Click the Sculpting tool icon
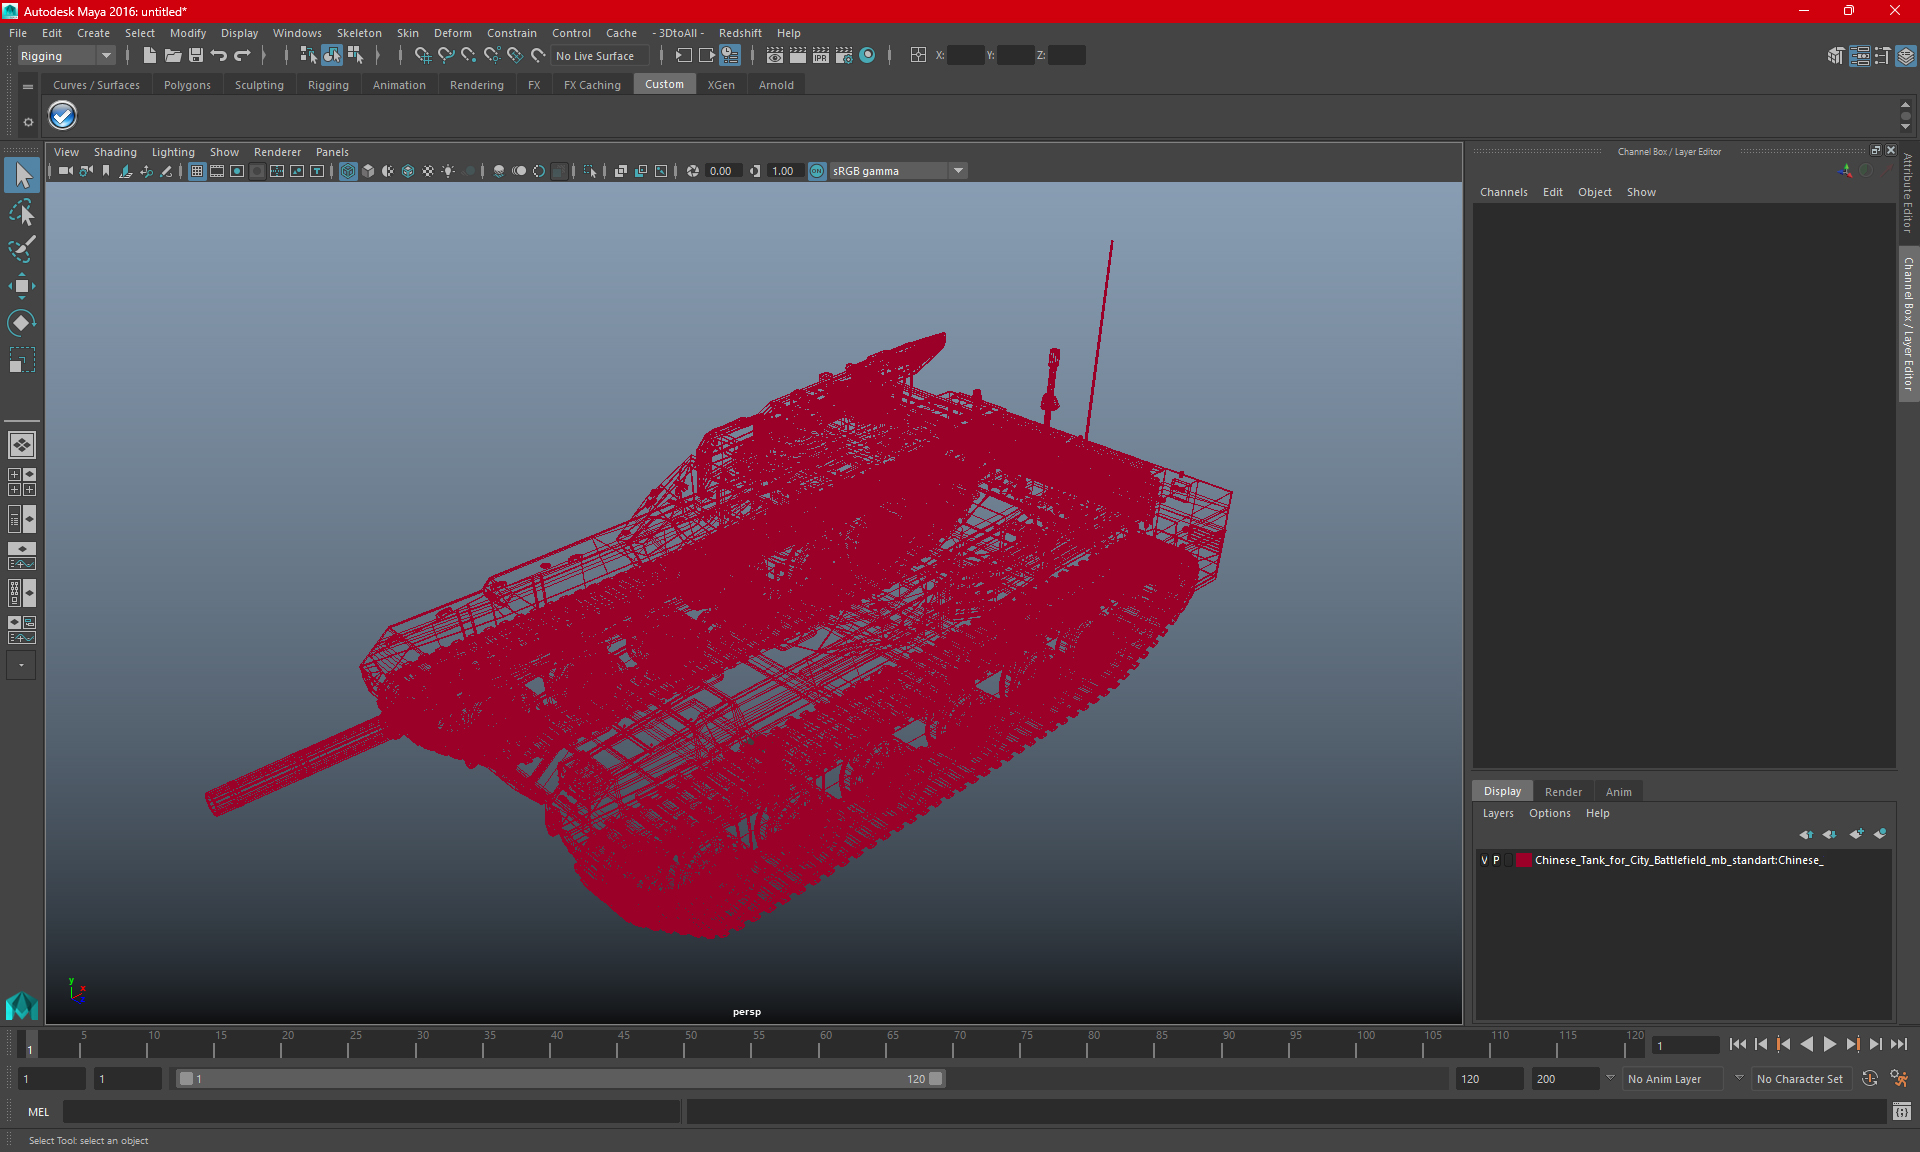The image size is (1920, 1152). pyautogui.click(x=259, y=85)
